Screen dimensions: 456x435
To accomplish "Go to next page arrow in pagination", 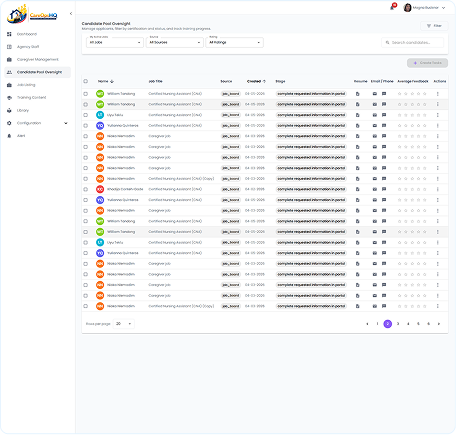I will pyautogui.click(x=439, y=324).
